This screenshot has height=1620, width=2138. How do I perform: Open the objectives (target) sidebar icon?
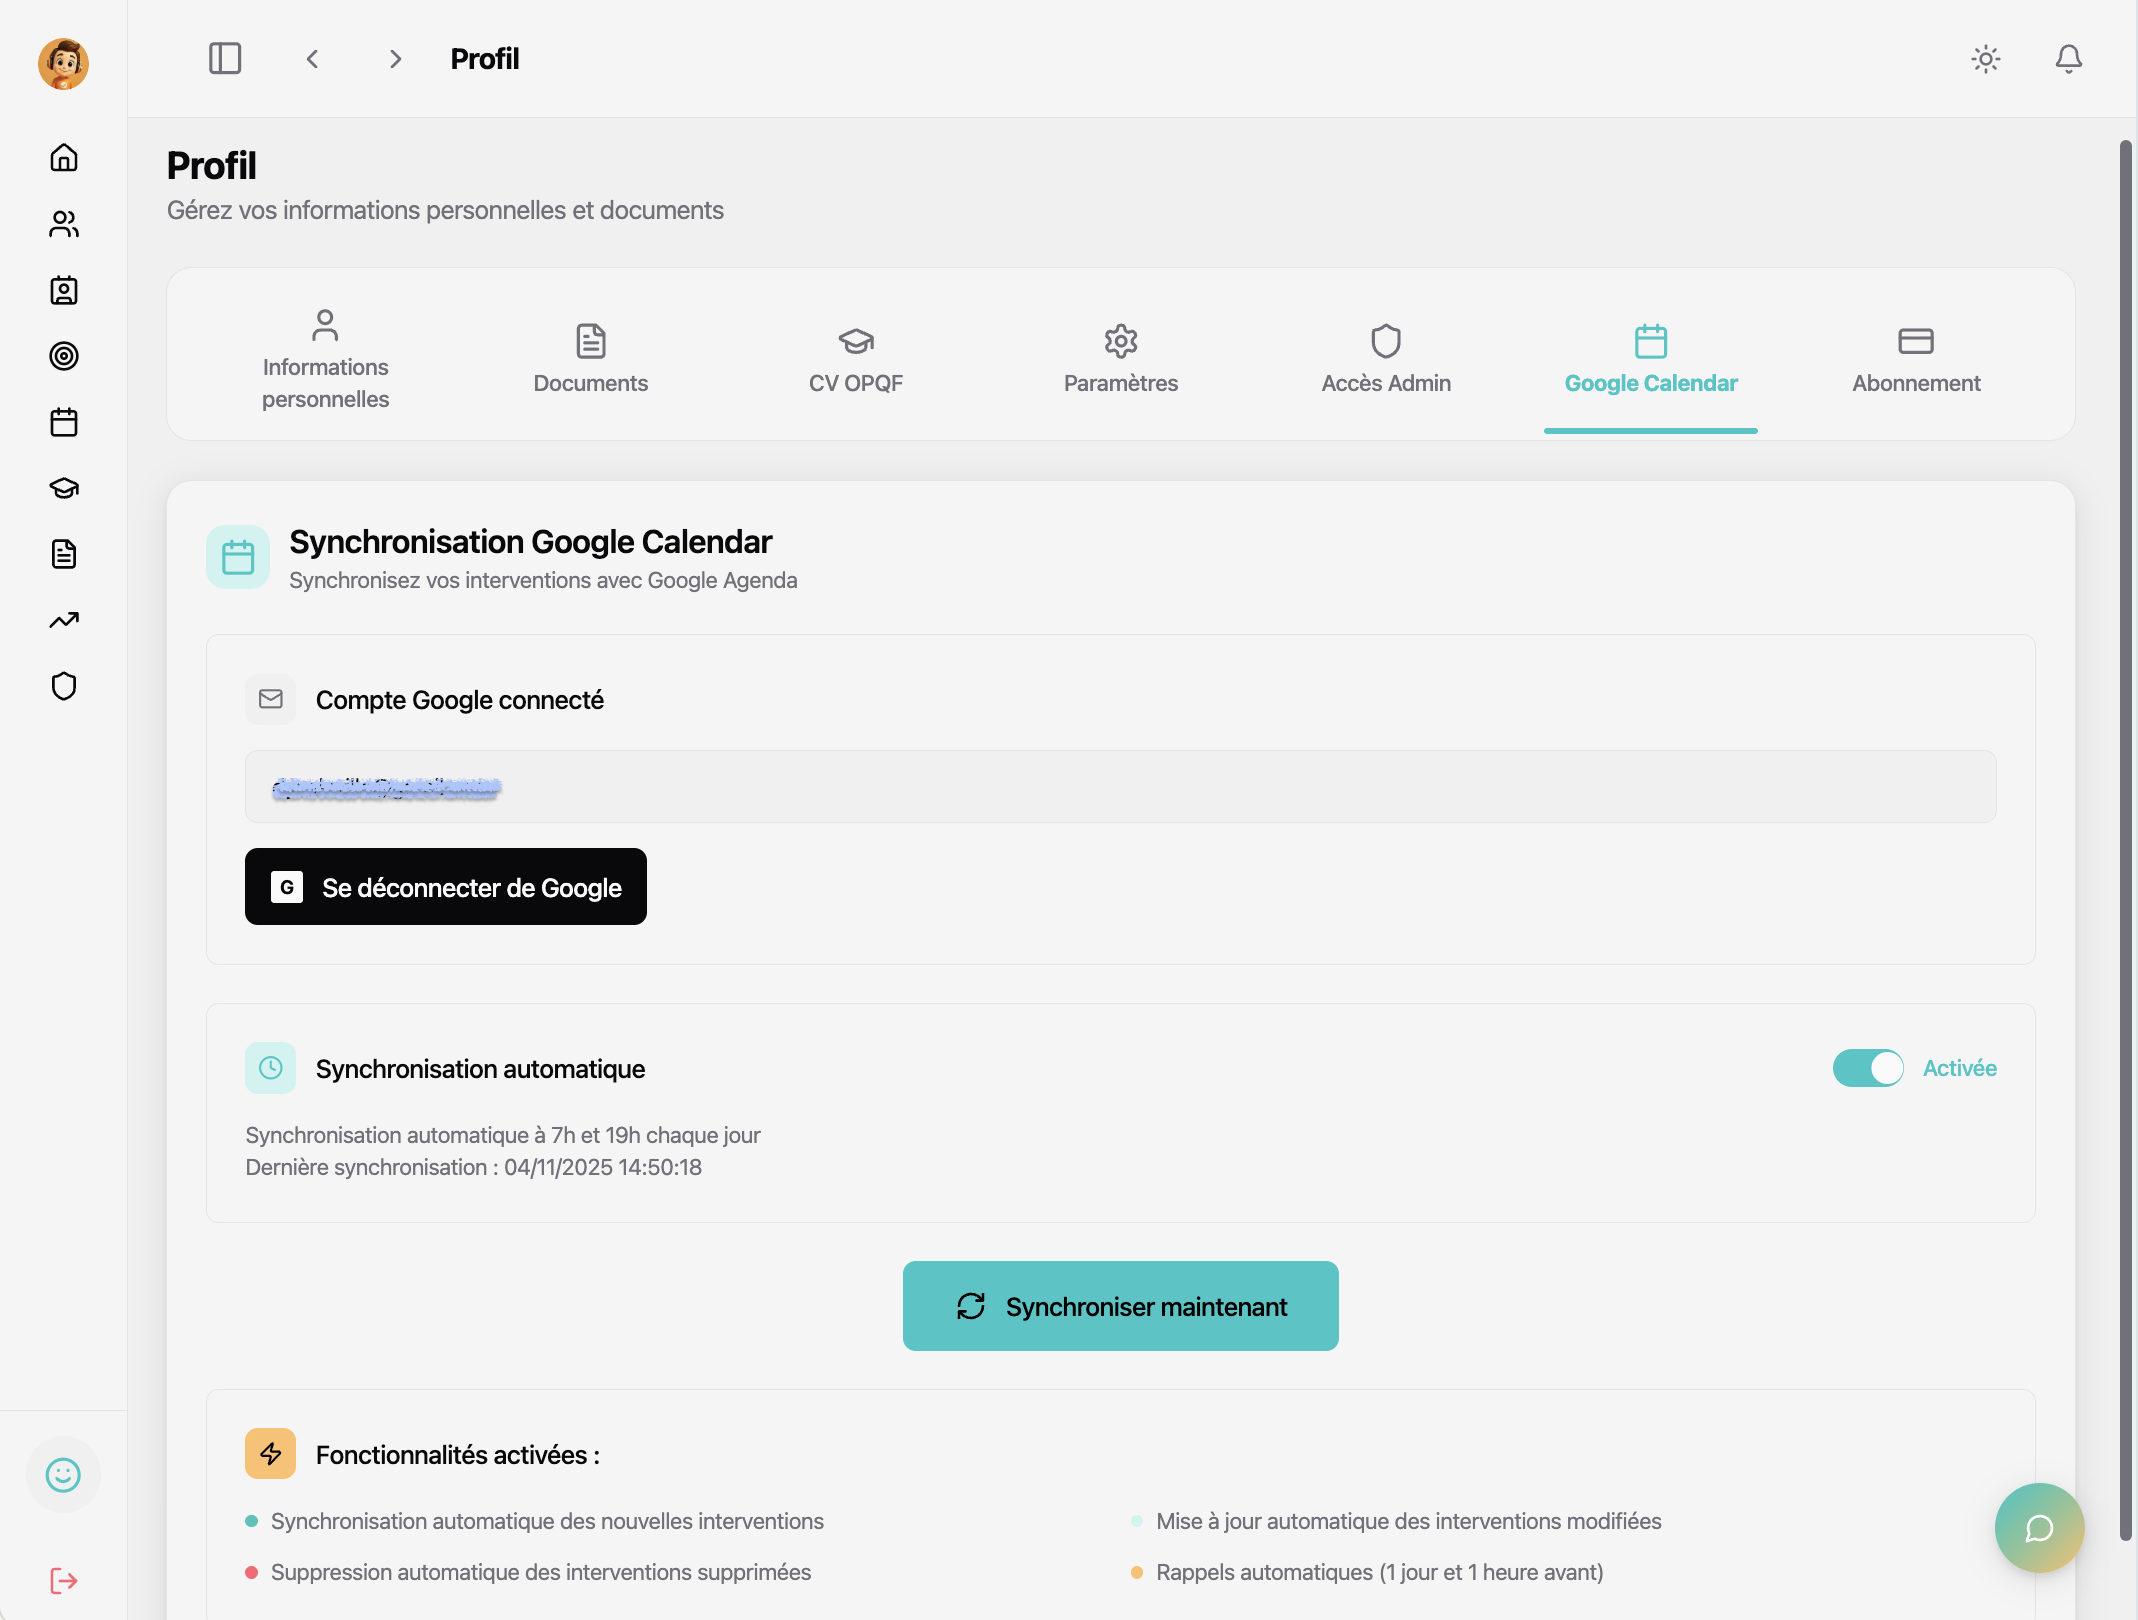63,356
